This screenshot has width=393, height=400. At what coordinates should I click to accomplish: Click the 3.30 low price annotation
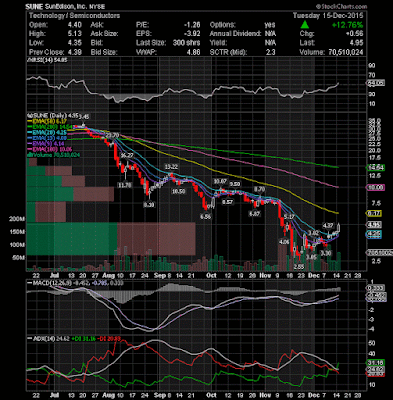326,254
